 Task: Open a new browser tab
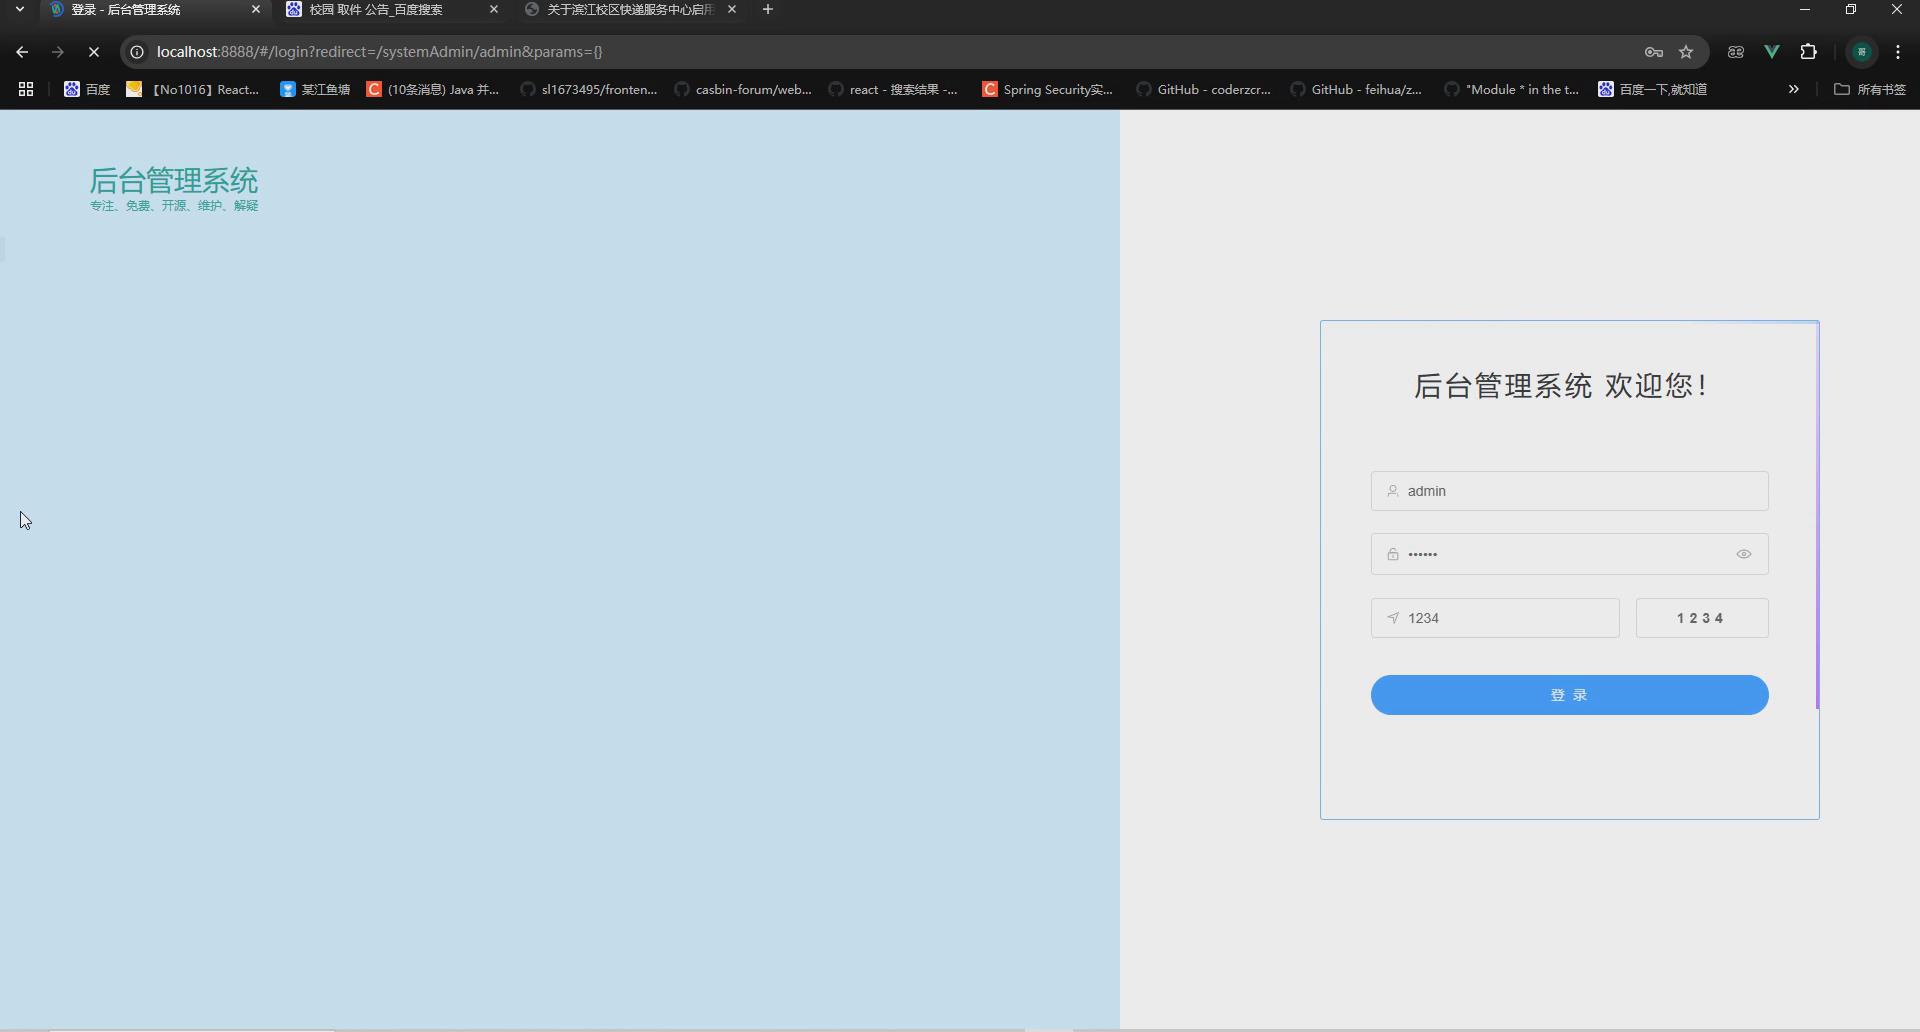point(768,9)
